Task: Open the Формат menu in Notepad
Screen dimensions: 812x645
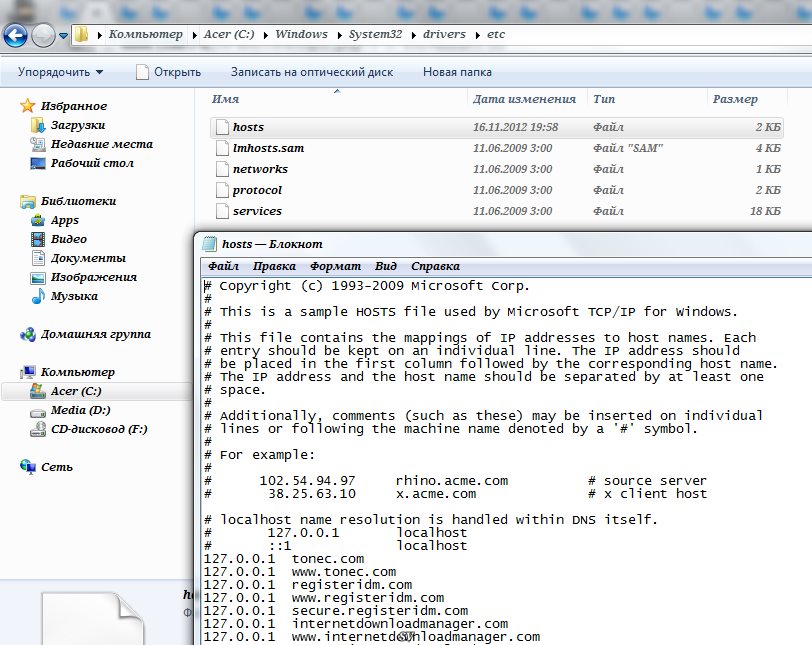Action: (335, 266)
